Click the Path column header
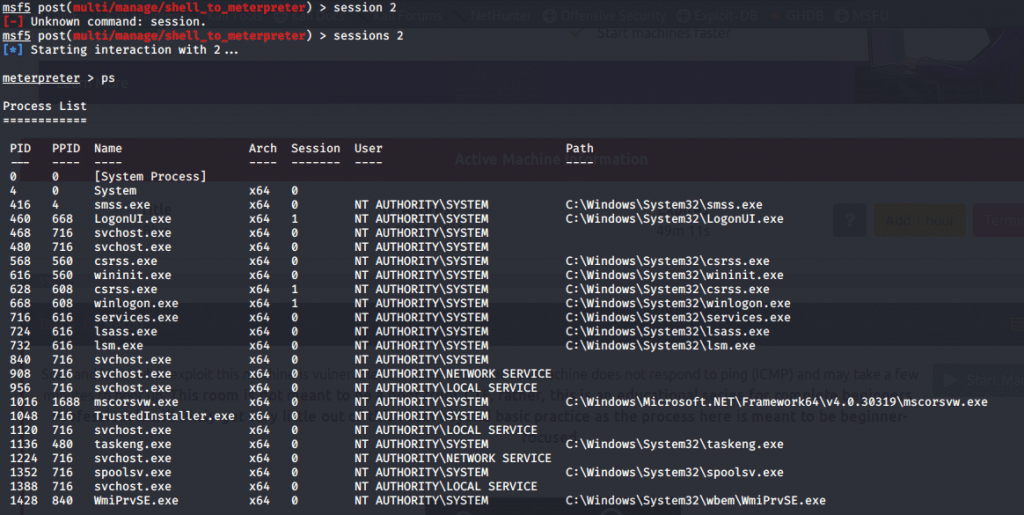The image size is (1024, 515). [579, 148]
